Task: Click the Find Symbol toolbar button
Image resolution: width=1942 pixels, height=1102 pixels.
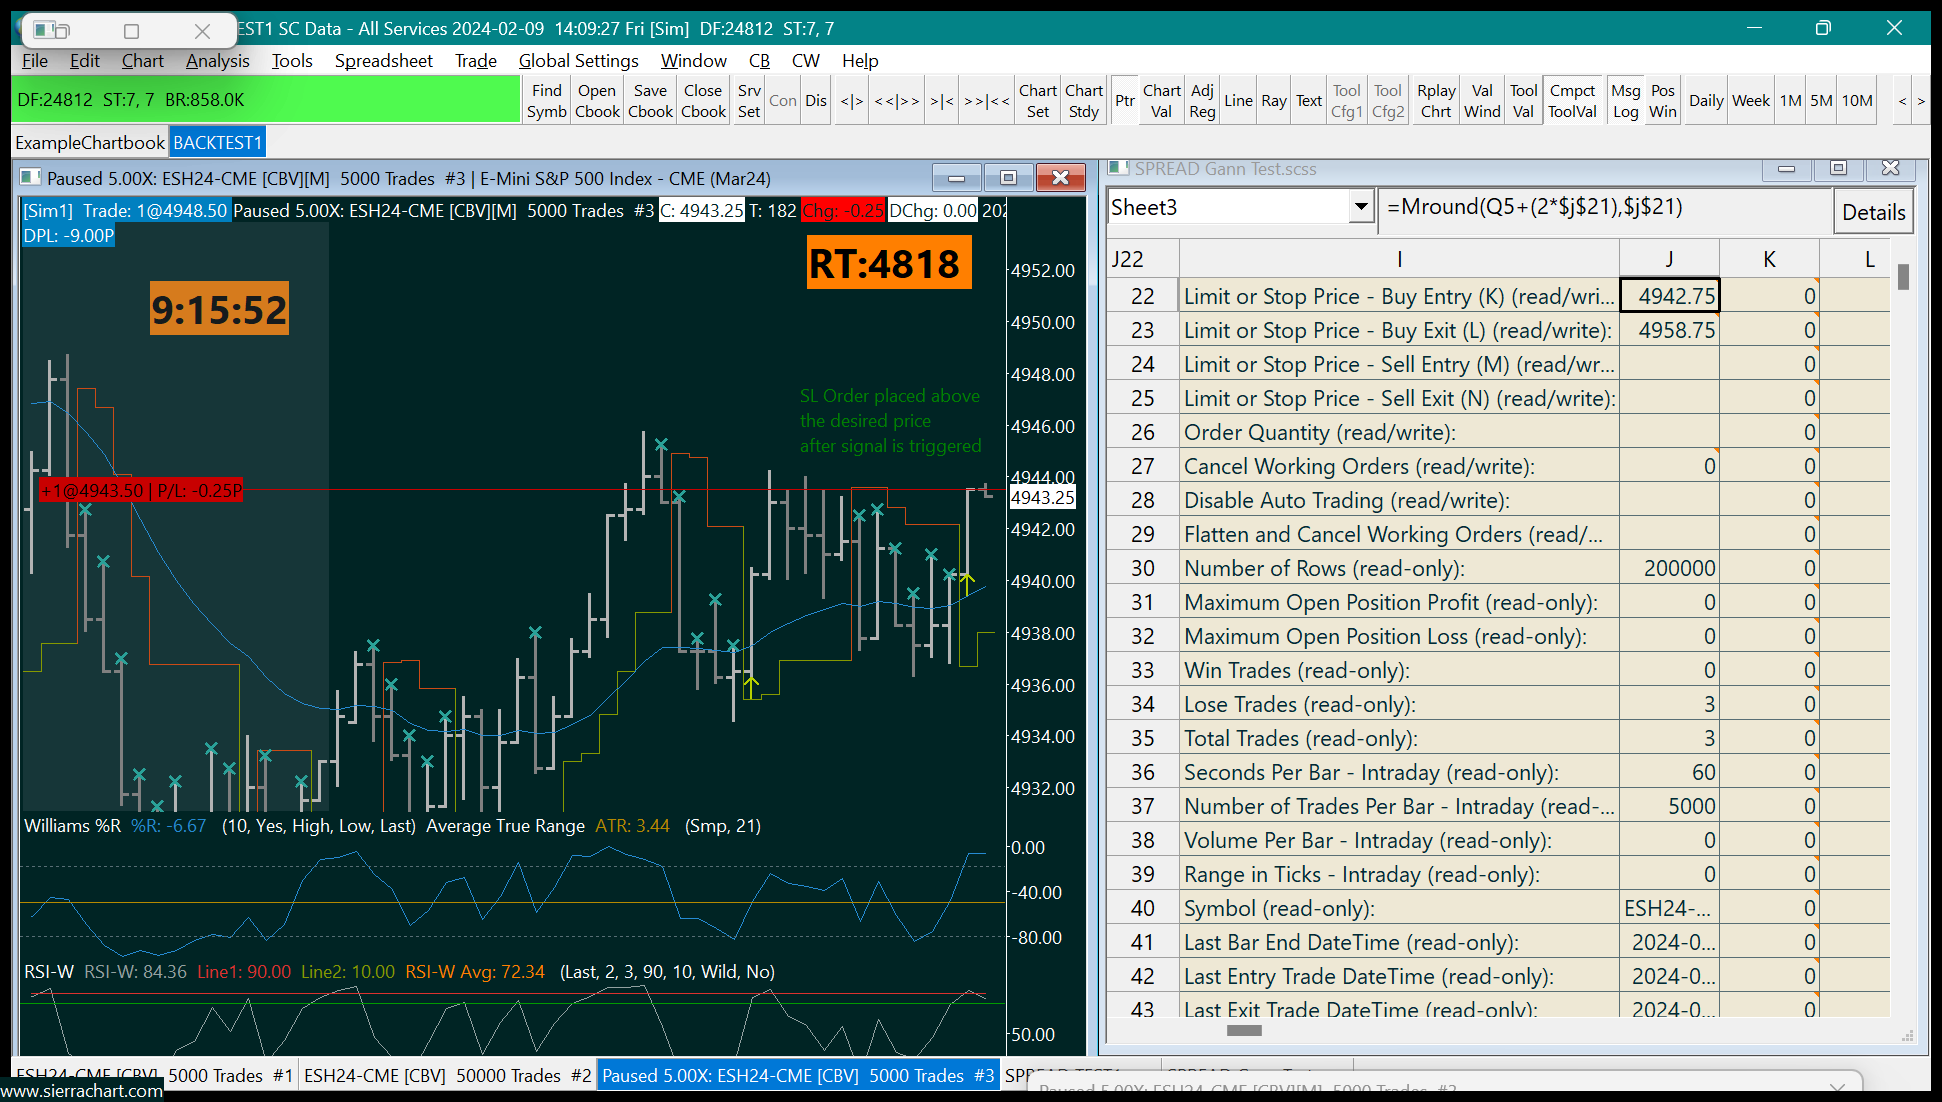Action: (546, 101)
